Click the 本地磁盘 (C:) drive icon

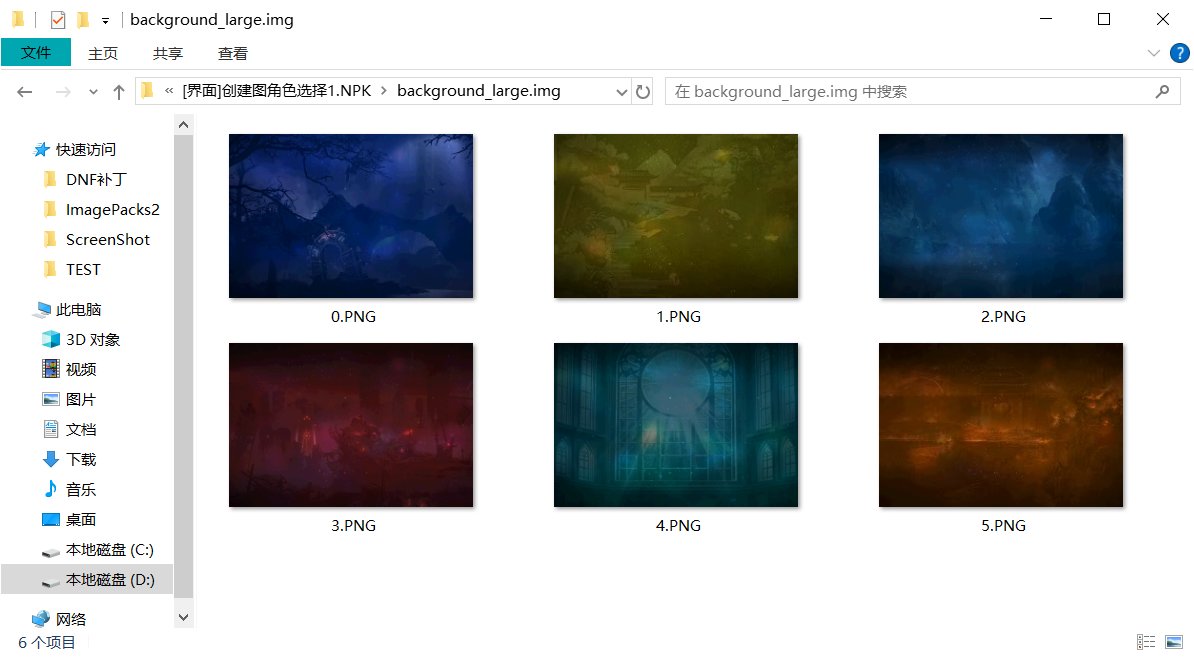(x=50, y=551)
